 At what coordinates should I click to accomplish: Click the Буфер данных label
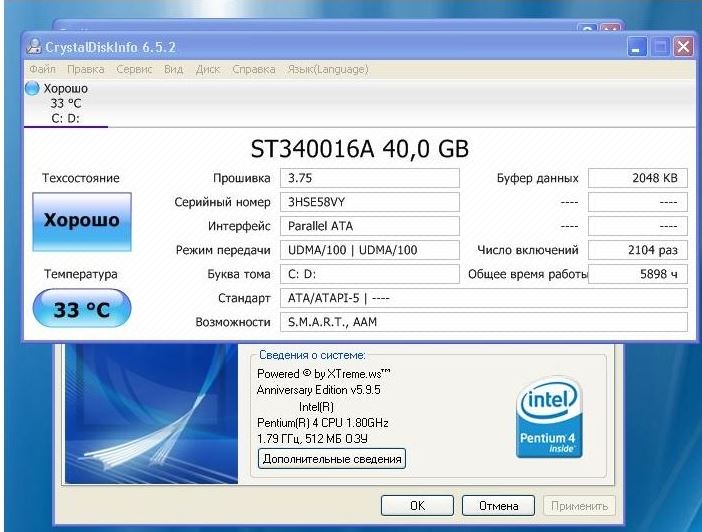[x=538, y=178]
